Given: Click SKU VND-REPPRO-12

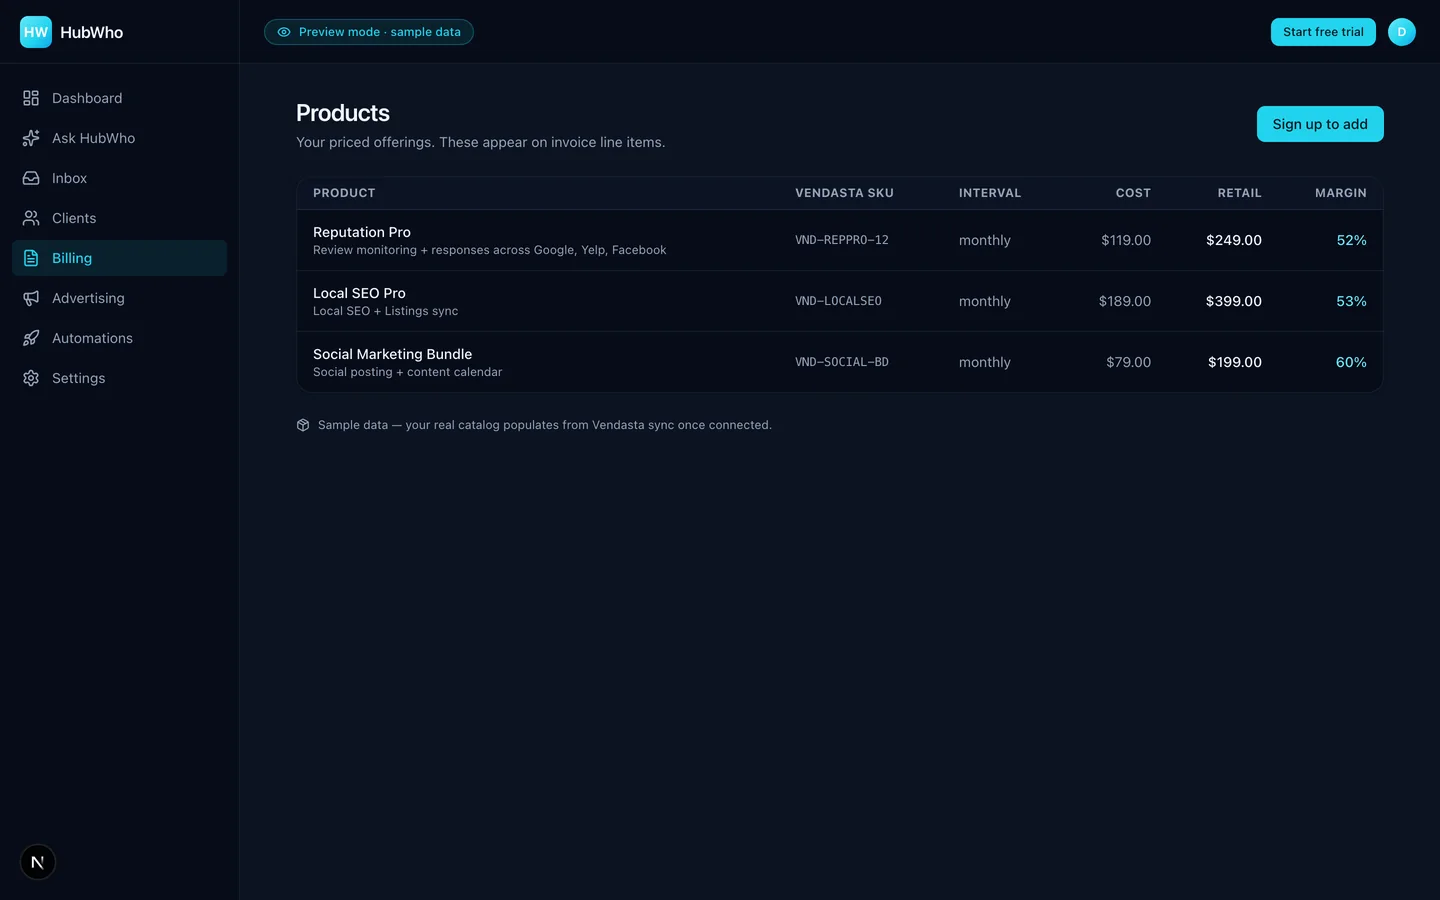Looking at the screenshot, I should click(x=842, y=240).
